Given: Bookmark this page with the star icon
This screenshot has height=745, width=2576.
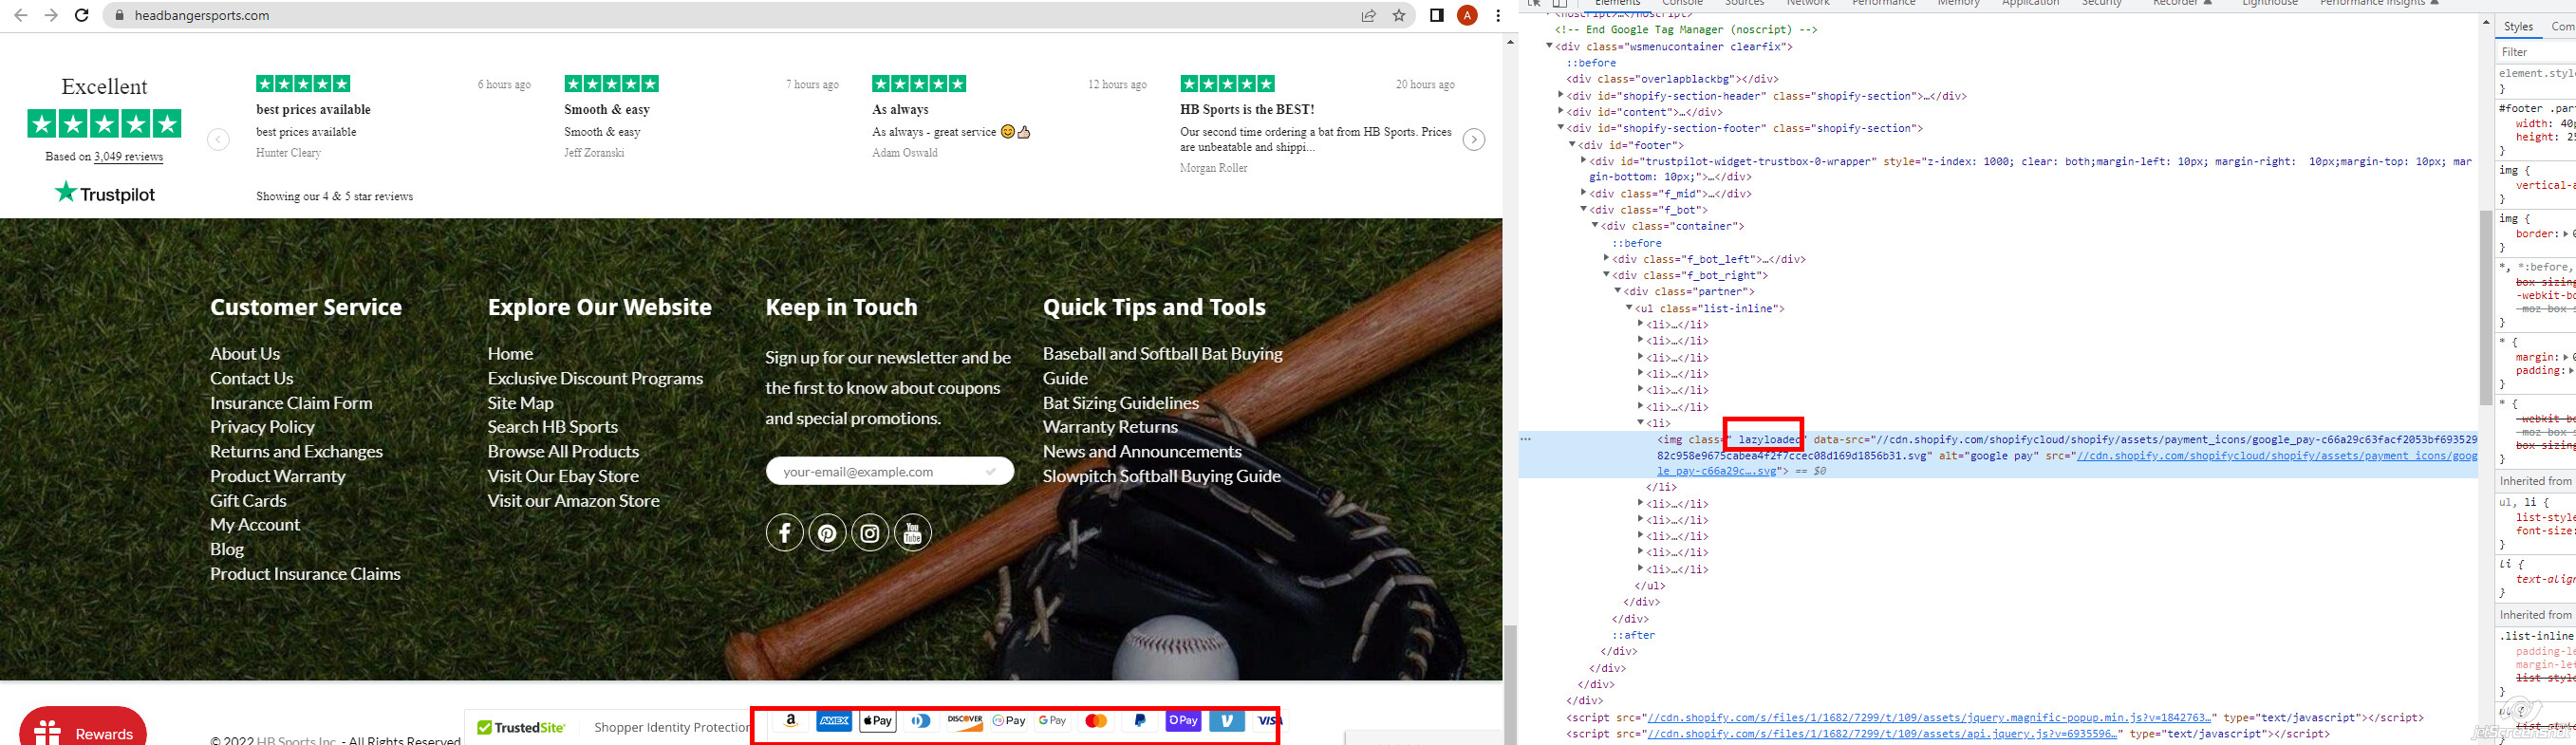Looking at the screenshot, I should click(1399, 15).
